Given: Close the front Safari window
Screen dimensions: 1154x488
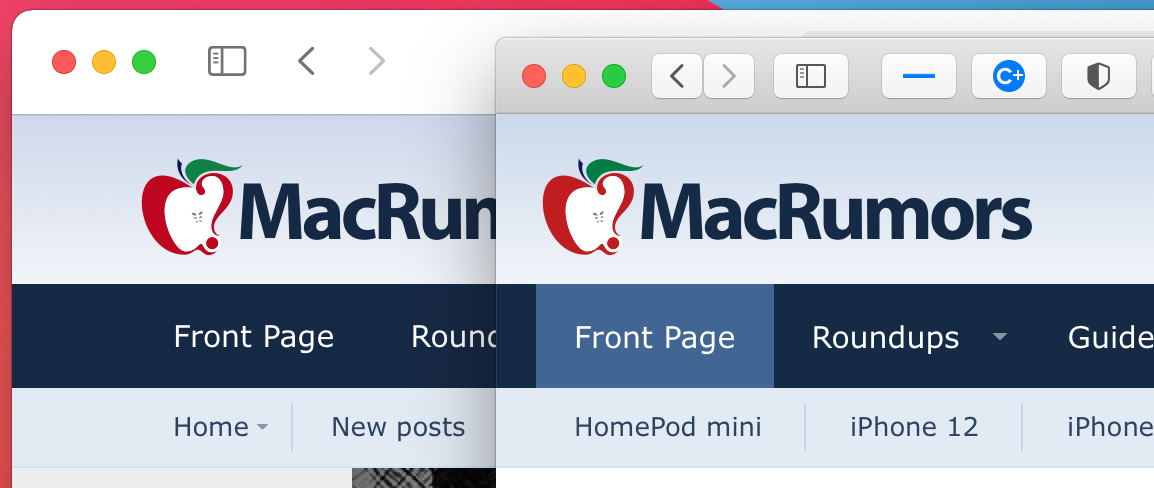Looking at the screenshot, I should [x=534, y=76].
